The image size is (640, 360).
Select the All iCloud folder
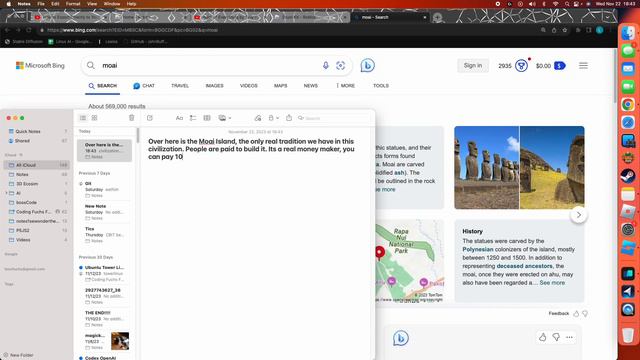pyautogui.click(x=37, y=165)
